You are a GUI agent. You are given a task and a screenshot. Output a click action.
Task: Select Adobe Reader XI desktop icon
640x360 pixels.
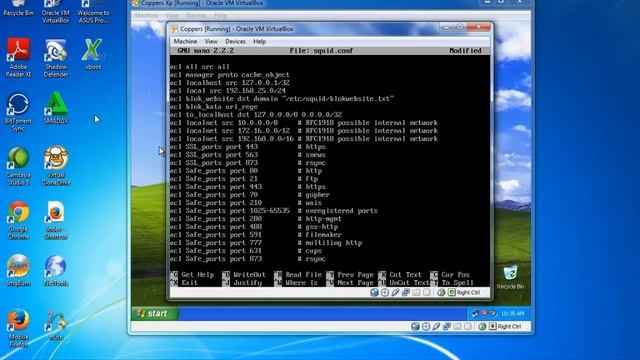[18, 58]
